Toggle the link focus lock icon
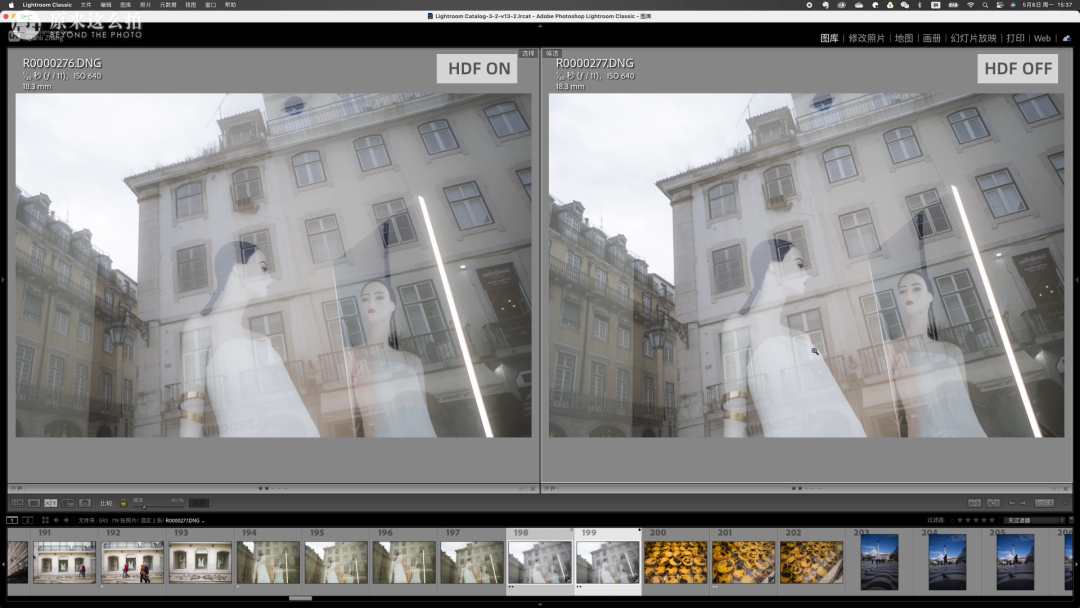 pyautogui.click(x=123, y=503)
